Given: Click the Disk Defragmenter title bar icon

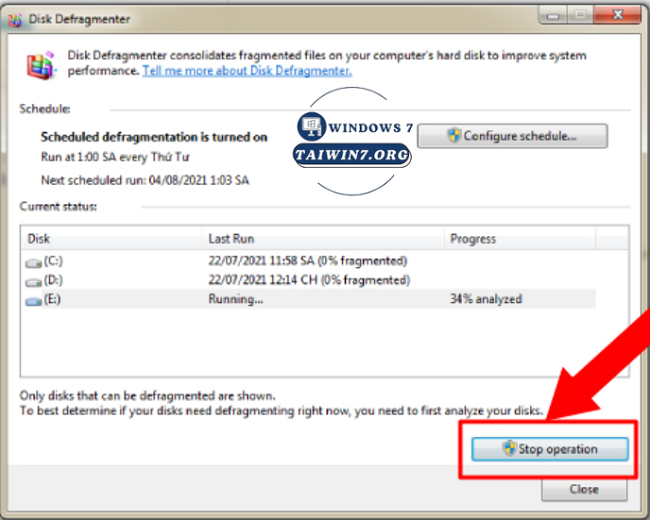Looking at the screenshot, I should click(x=17, y=18).
